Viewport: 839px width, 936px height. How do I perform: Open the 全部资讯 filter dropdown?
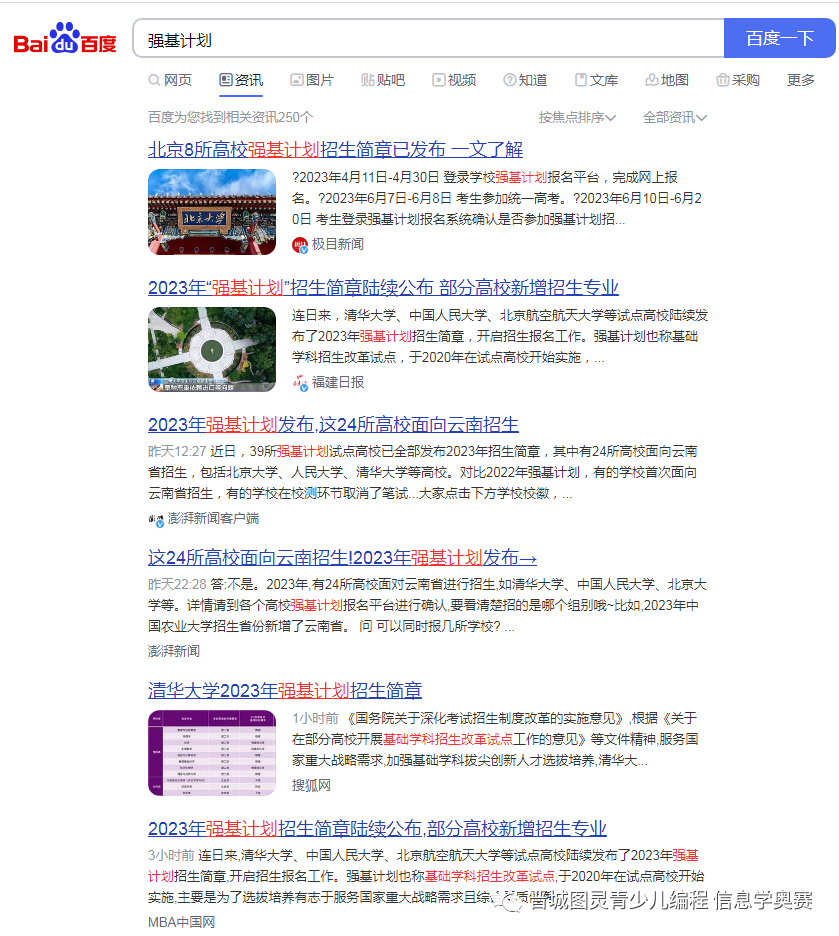tap(674, 118)
